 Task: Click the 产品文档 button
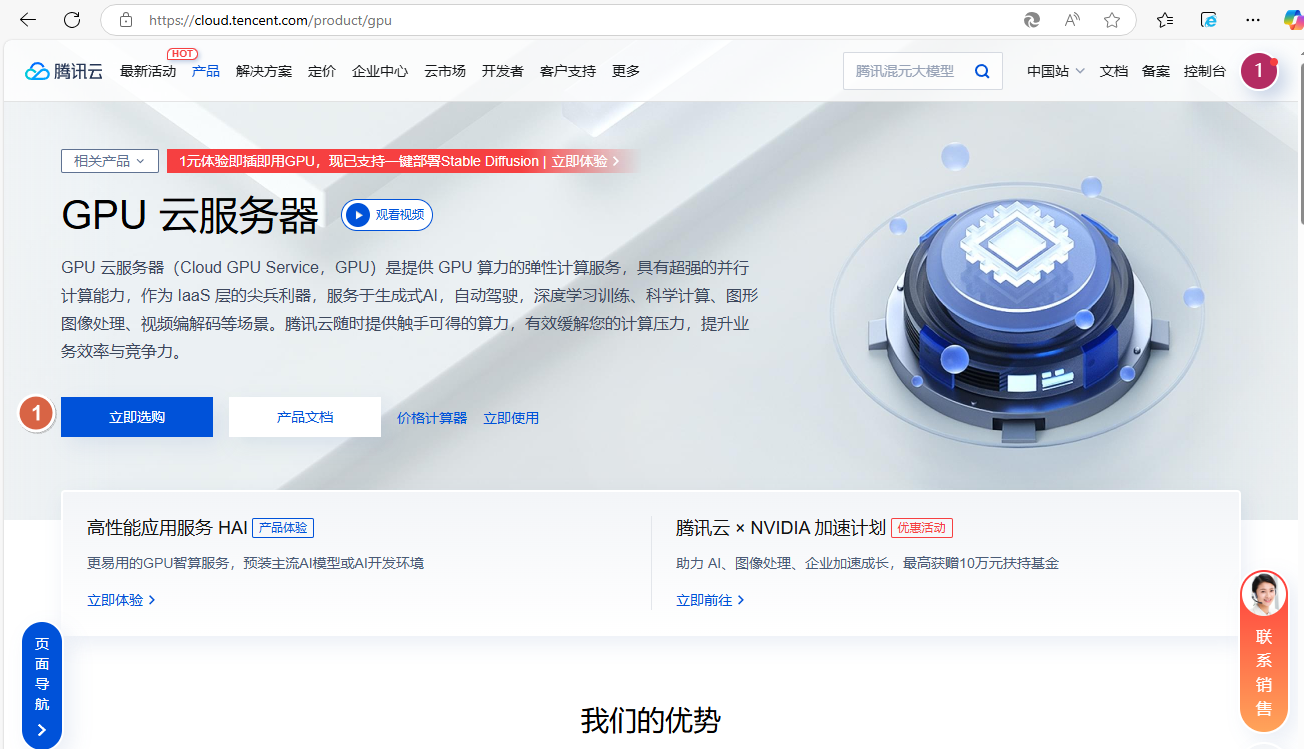pyautogui.click(x=305, y=417)
